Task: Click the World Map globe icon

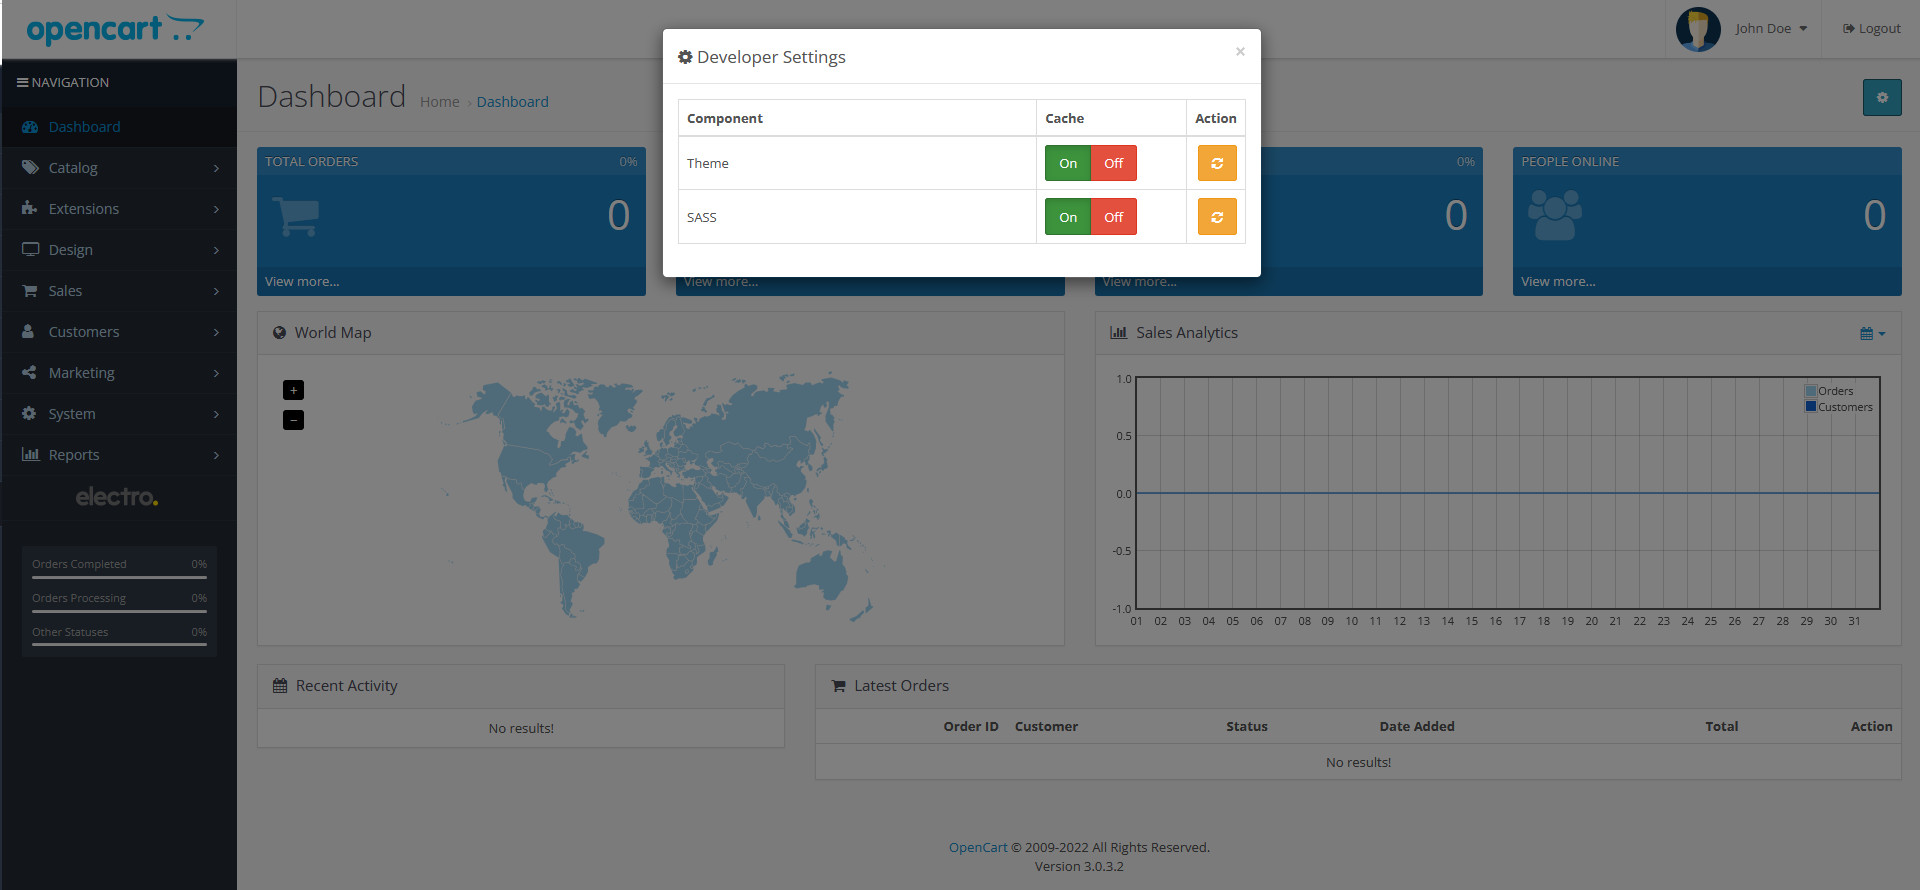Action: pyautogui.click(x=280, y=333)
